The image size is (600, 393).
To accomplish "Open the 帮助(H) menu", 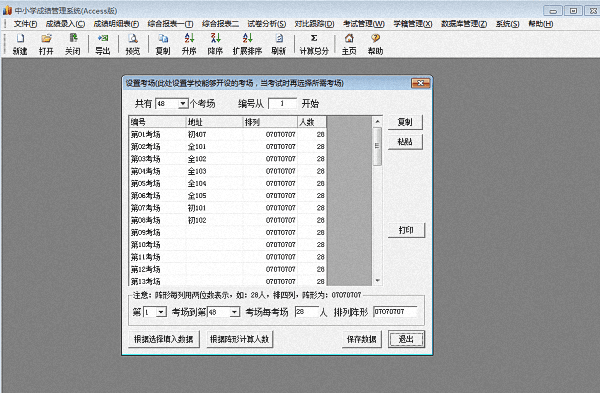I will pos(541,24).
